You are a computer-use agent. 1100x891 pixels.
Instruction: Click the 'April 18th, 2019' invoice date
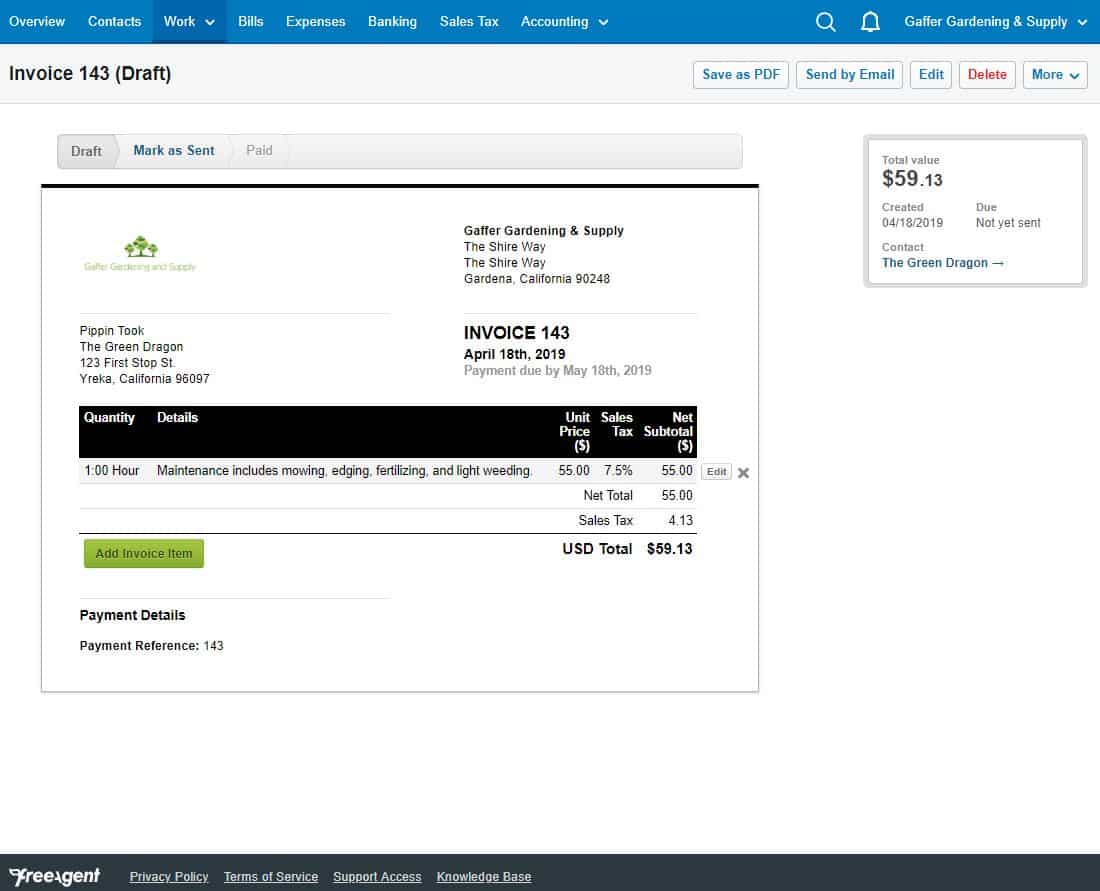pyautogui.click(x=514, y=354)
